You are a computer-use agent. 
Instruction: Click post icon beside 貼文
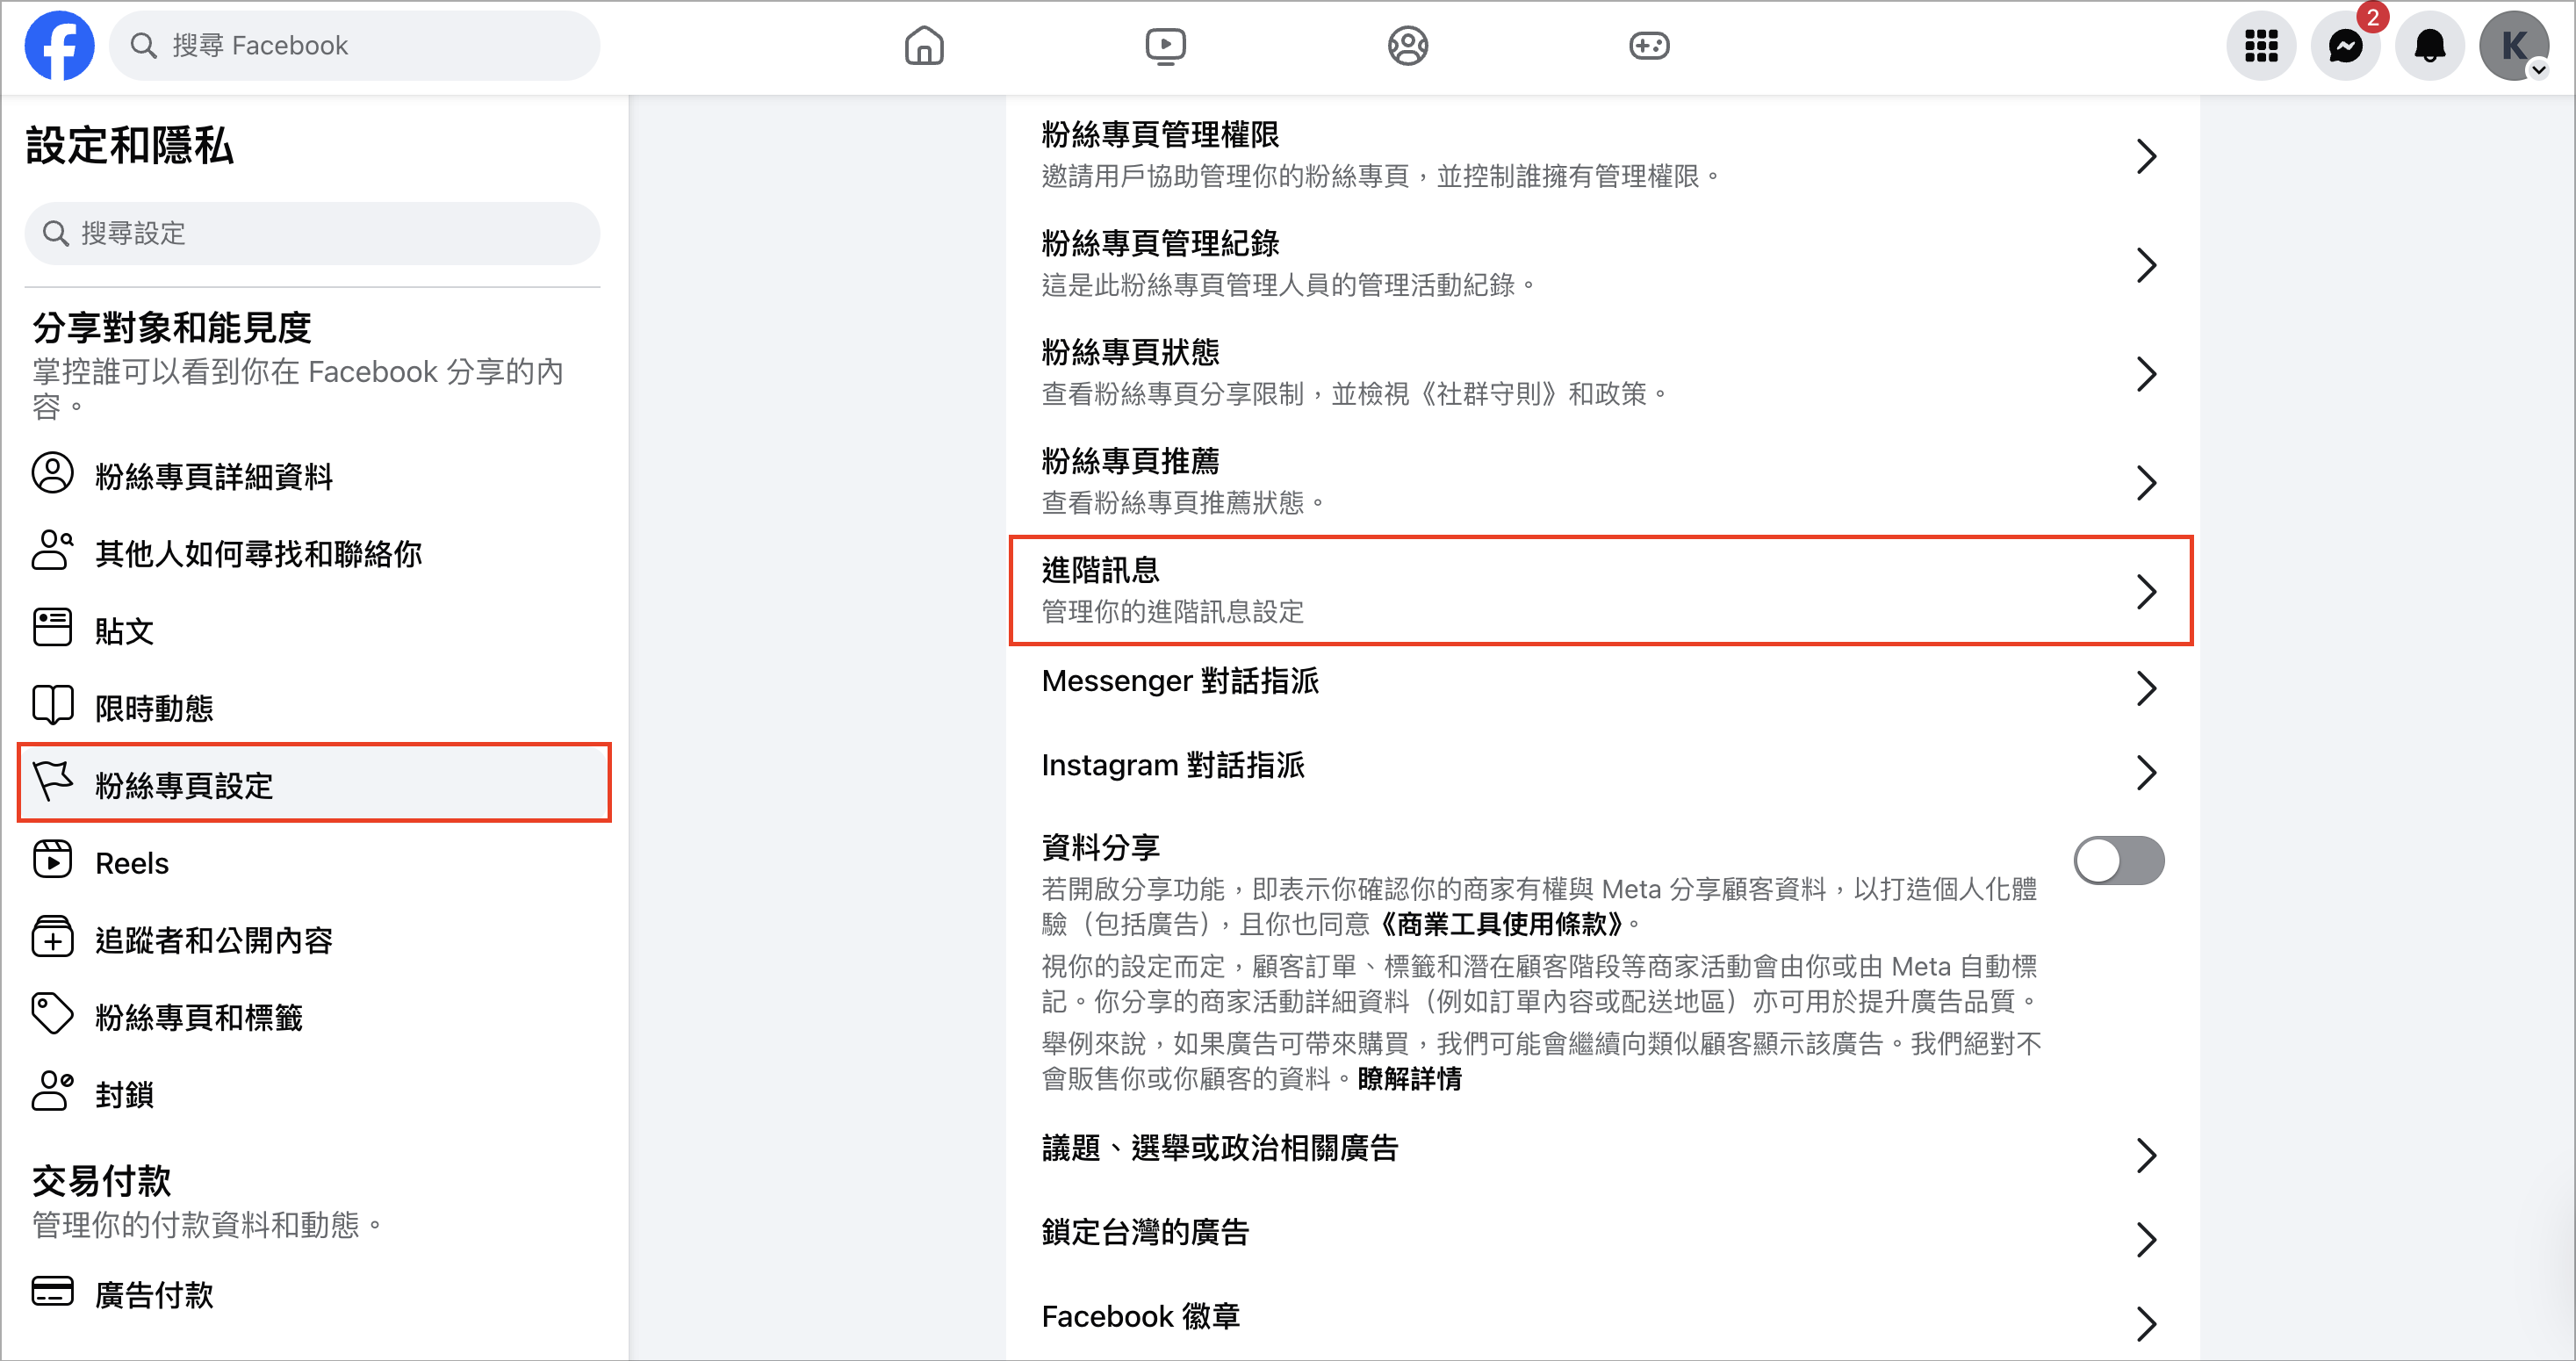click(x=52, y=627)
